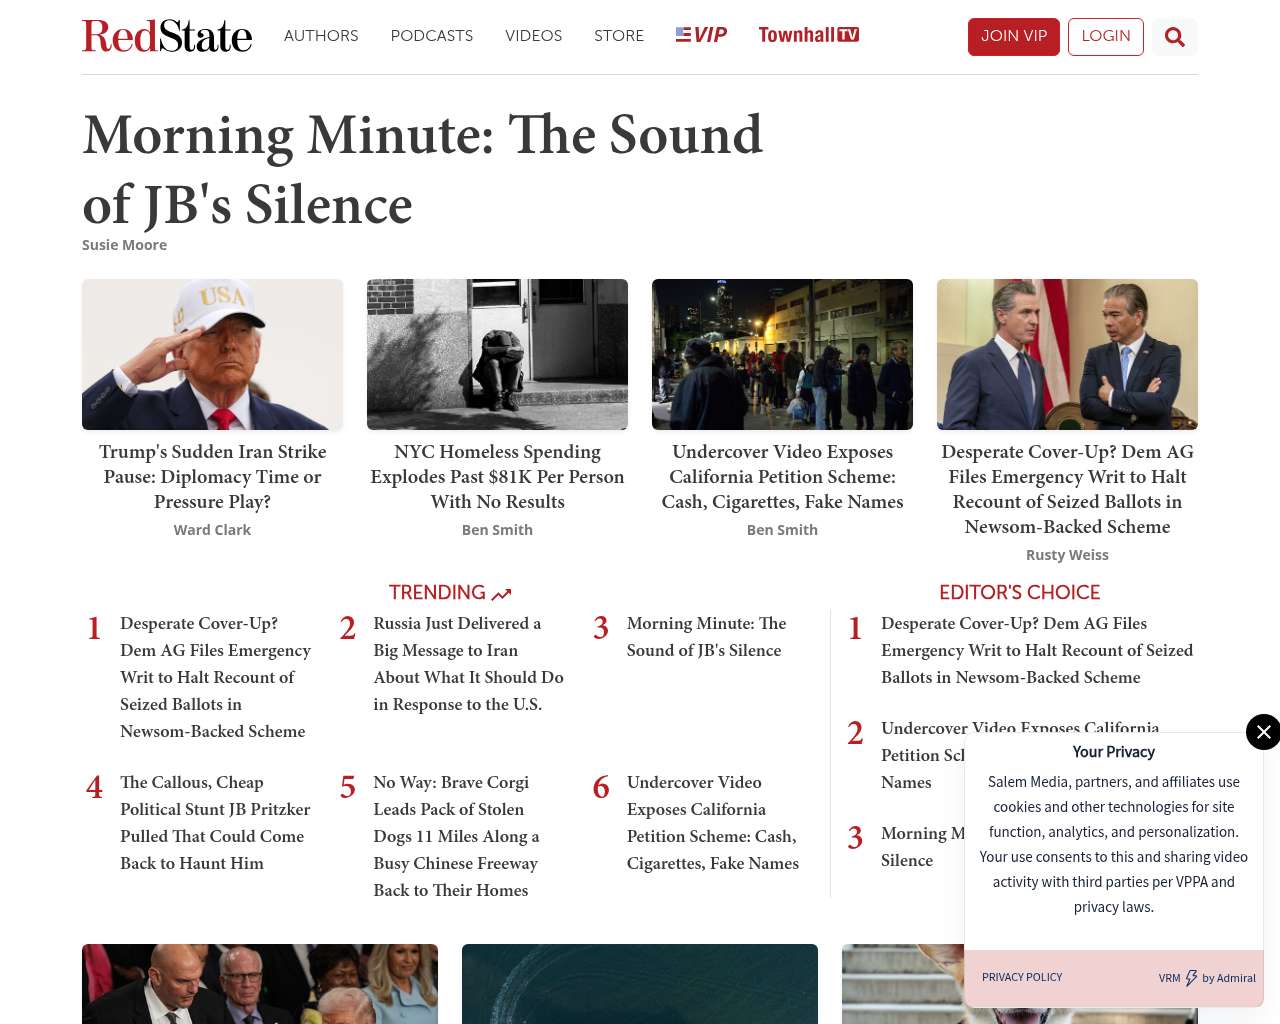Open the NYC homeless black-and-white photo

(x=497, y=354)
